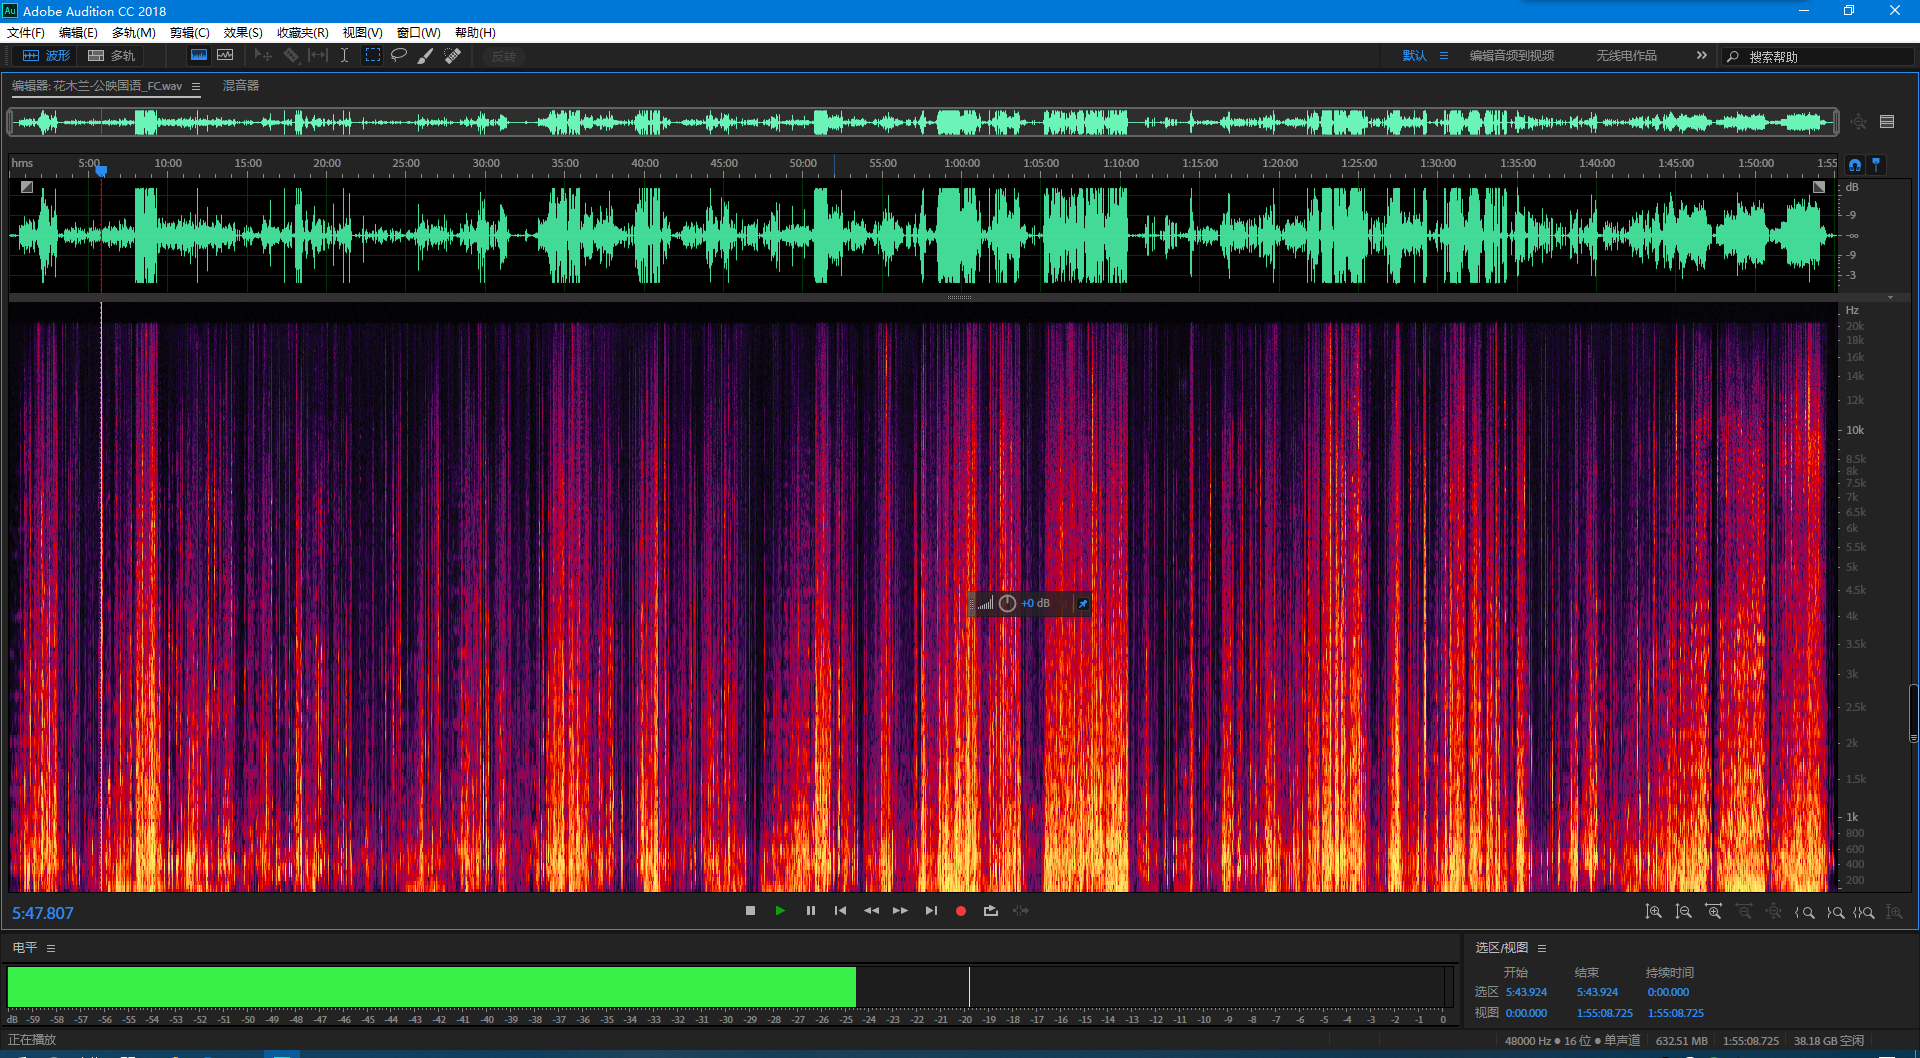Select the Time Selection tool
Image resolution: width=1920 pixels, height=1058 pixels.
click(344, 56)
